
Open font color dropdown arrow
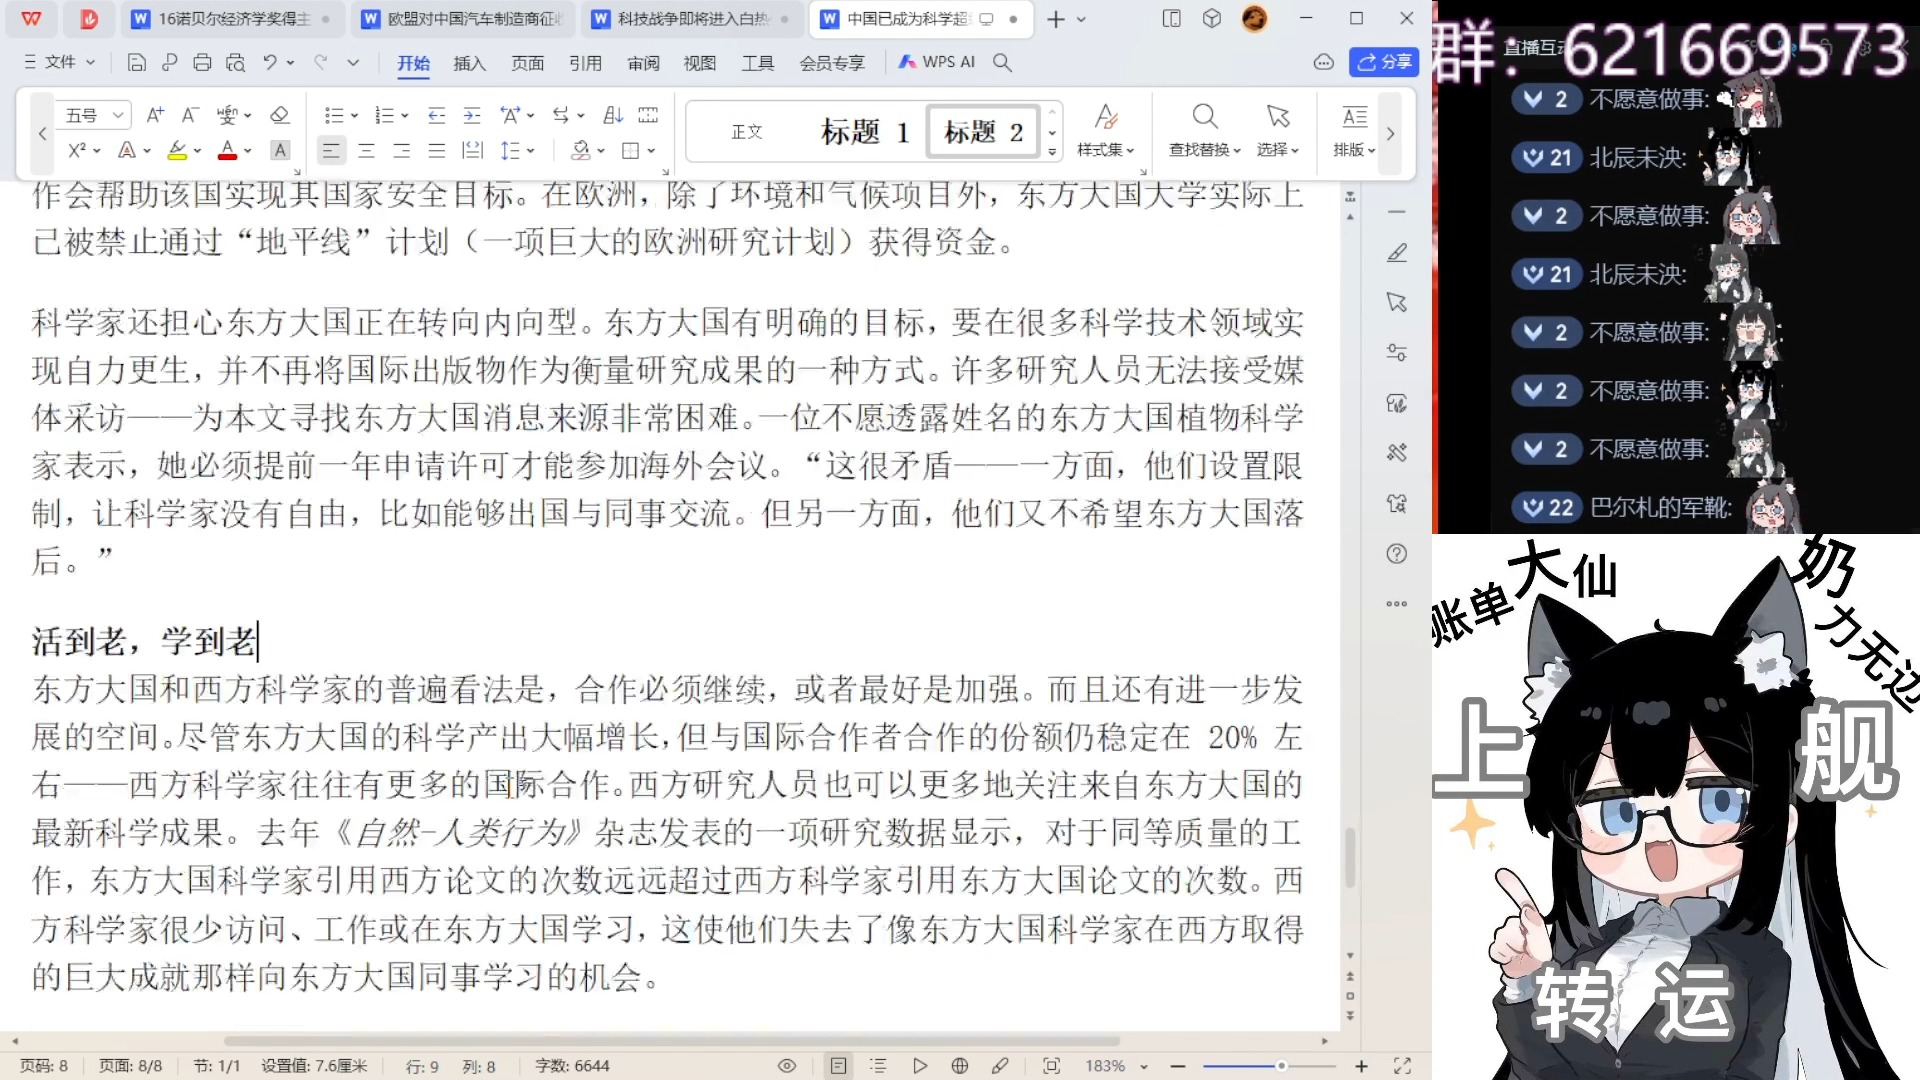(247, 151)
